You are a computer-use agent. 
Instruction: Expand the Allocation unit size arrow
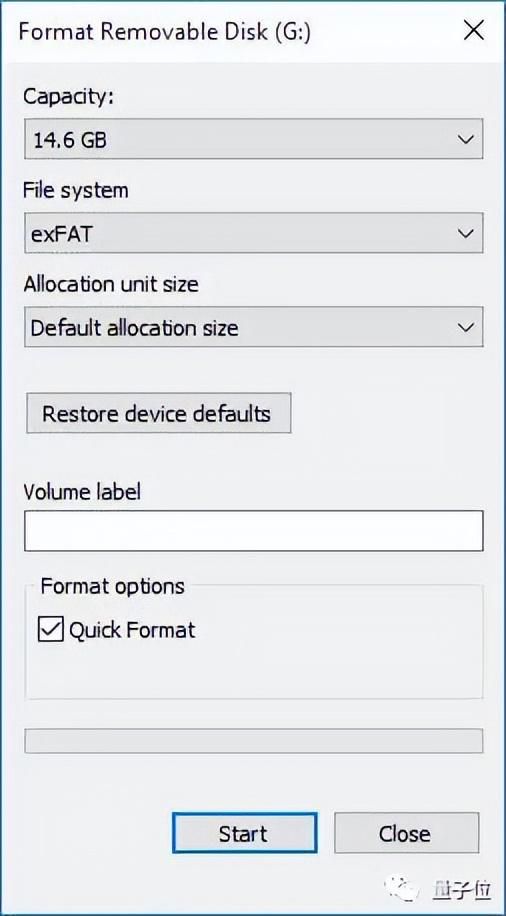pyautogui.click(x=465, y=328)
